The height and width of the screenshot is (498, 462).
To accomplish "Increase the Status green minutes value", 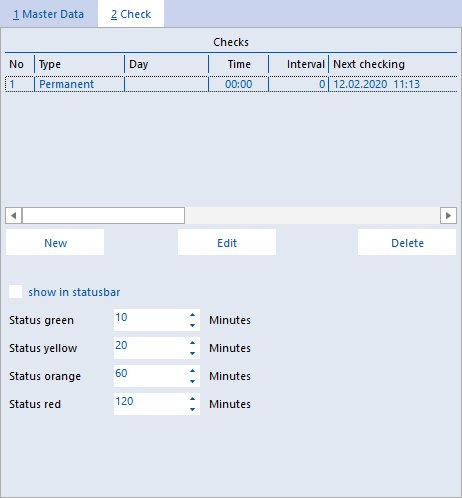I will click(192, 315).
